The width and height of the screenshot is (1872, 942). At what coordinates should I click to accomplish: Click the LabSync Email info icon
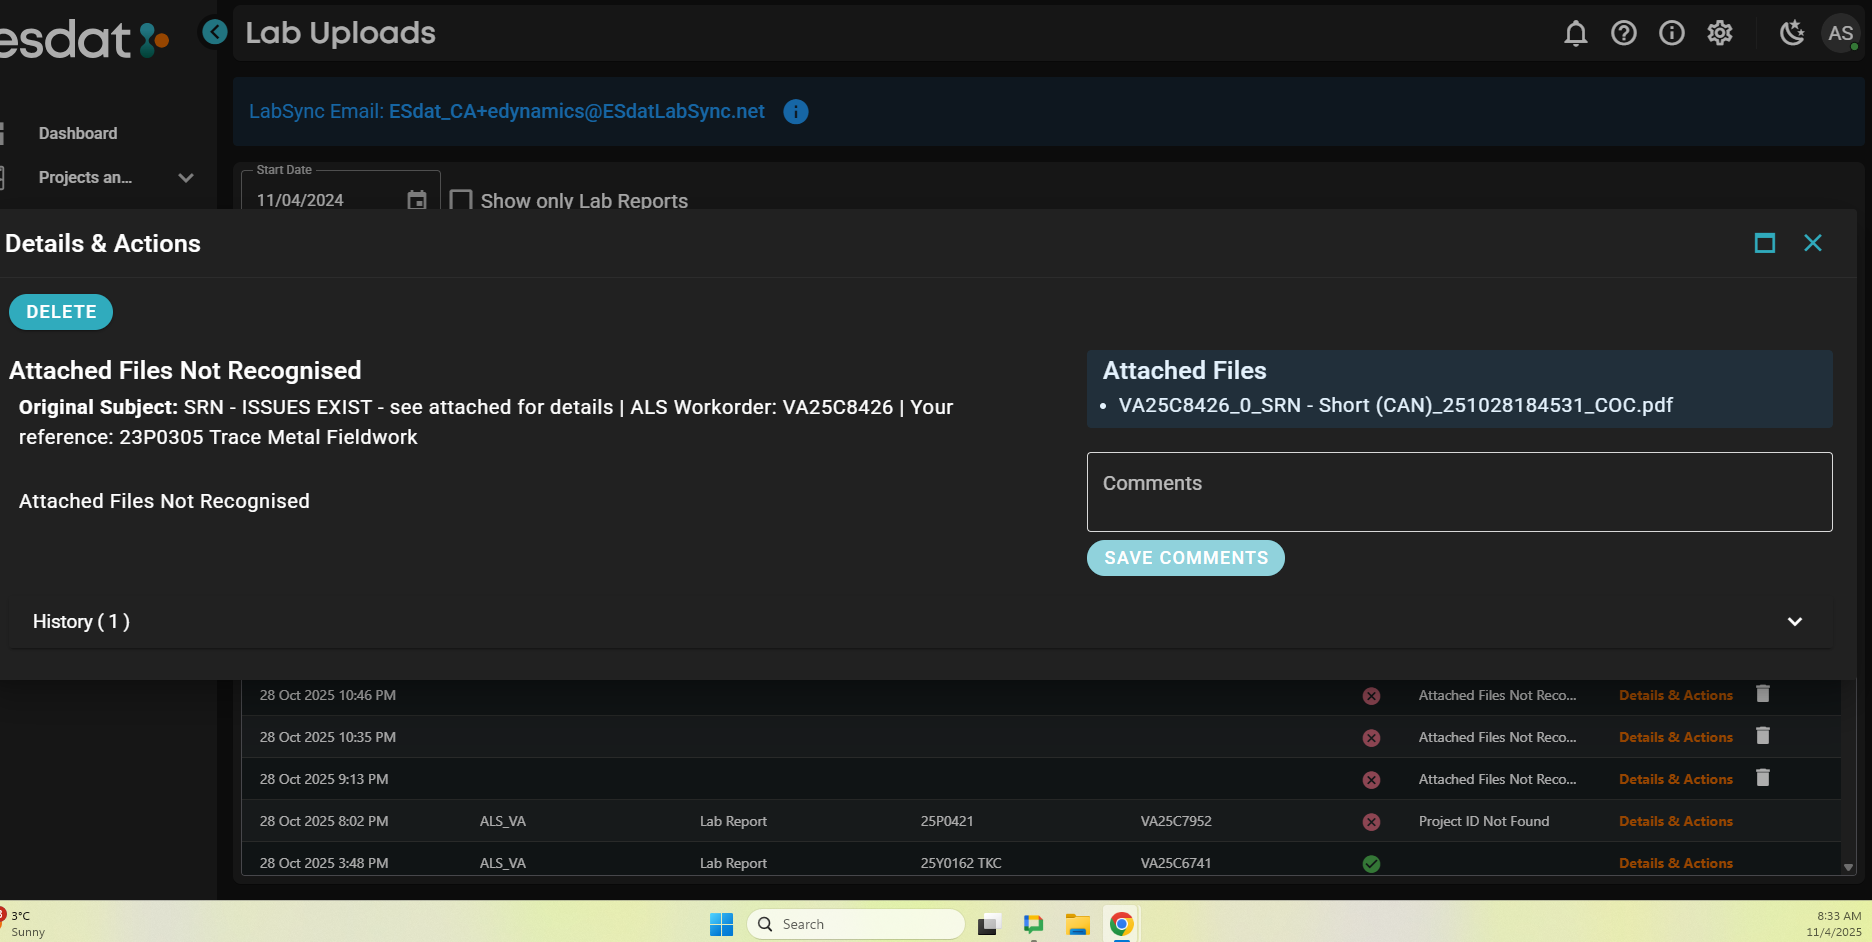tap(795, 112)
